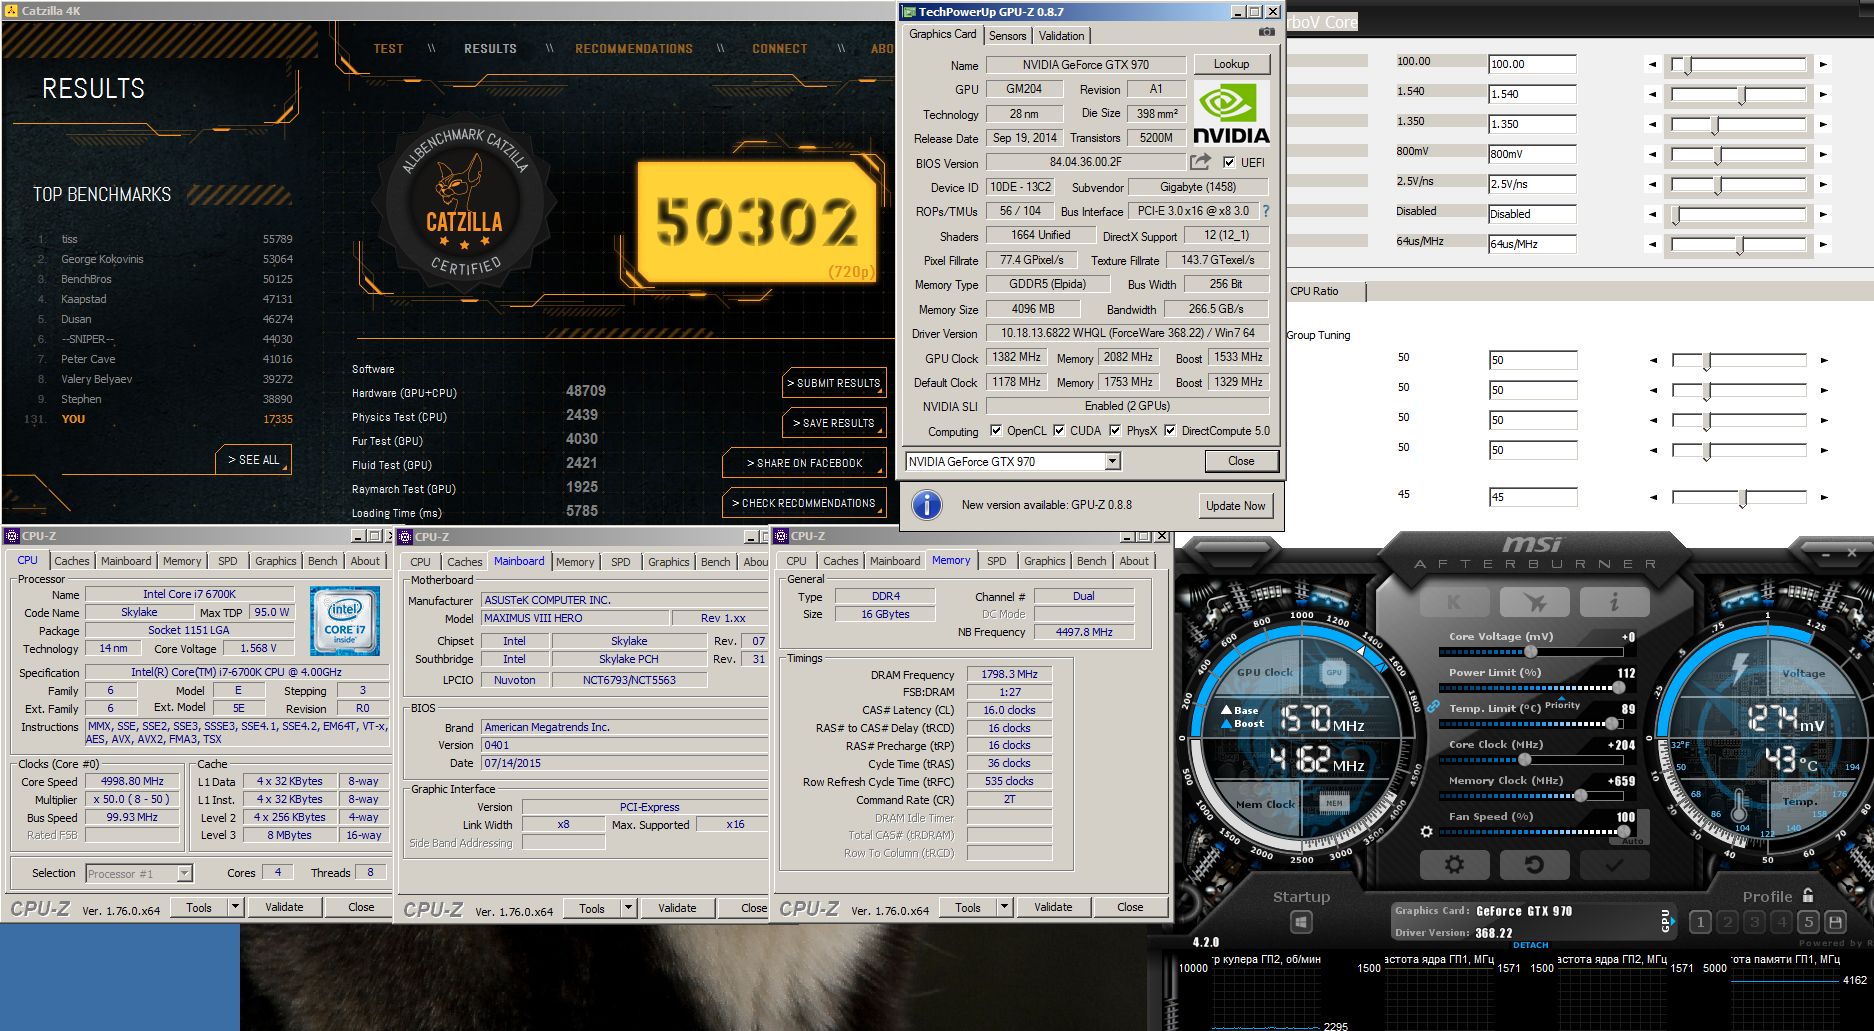Open the Afterburner info (i) button
The image size is (1874, 1031).
pos(1614,601)
